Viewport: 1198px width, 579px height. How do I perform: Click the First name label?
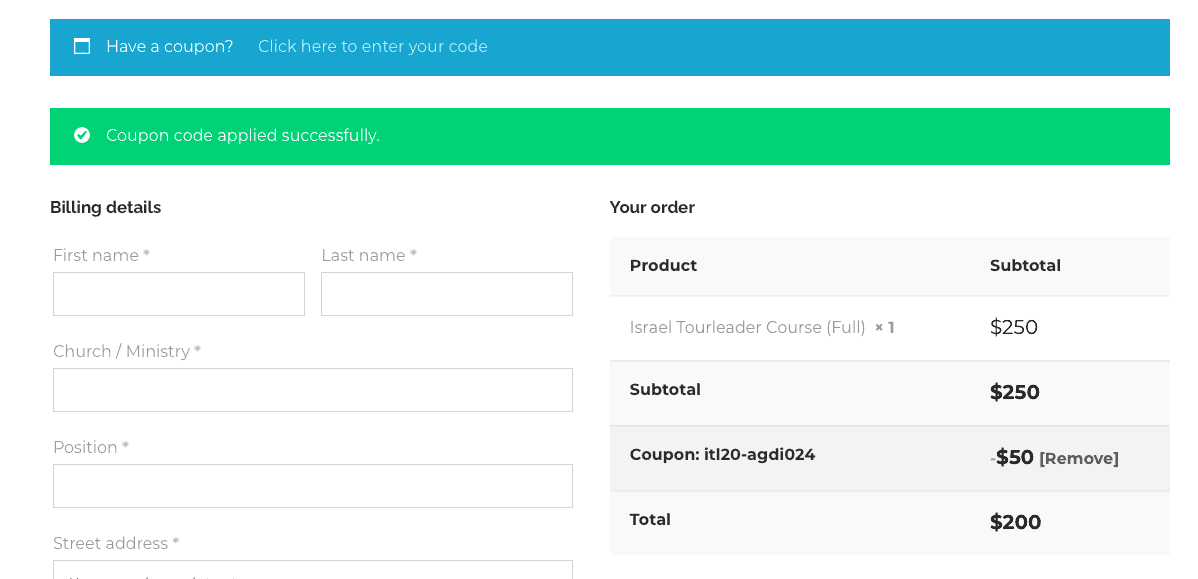102,255
